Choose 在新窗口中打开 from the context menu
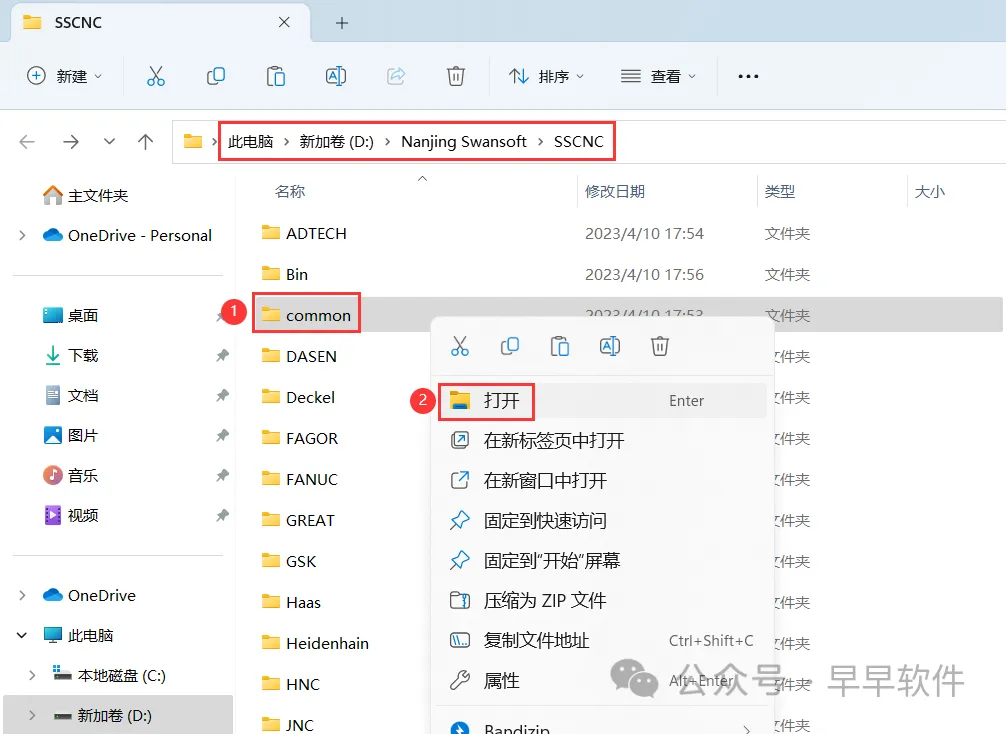 pos(602,481)
